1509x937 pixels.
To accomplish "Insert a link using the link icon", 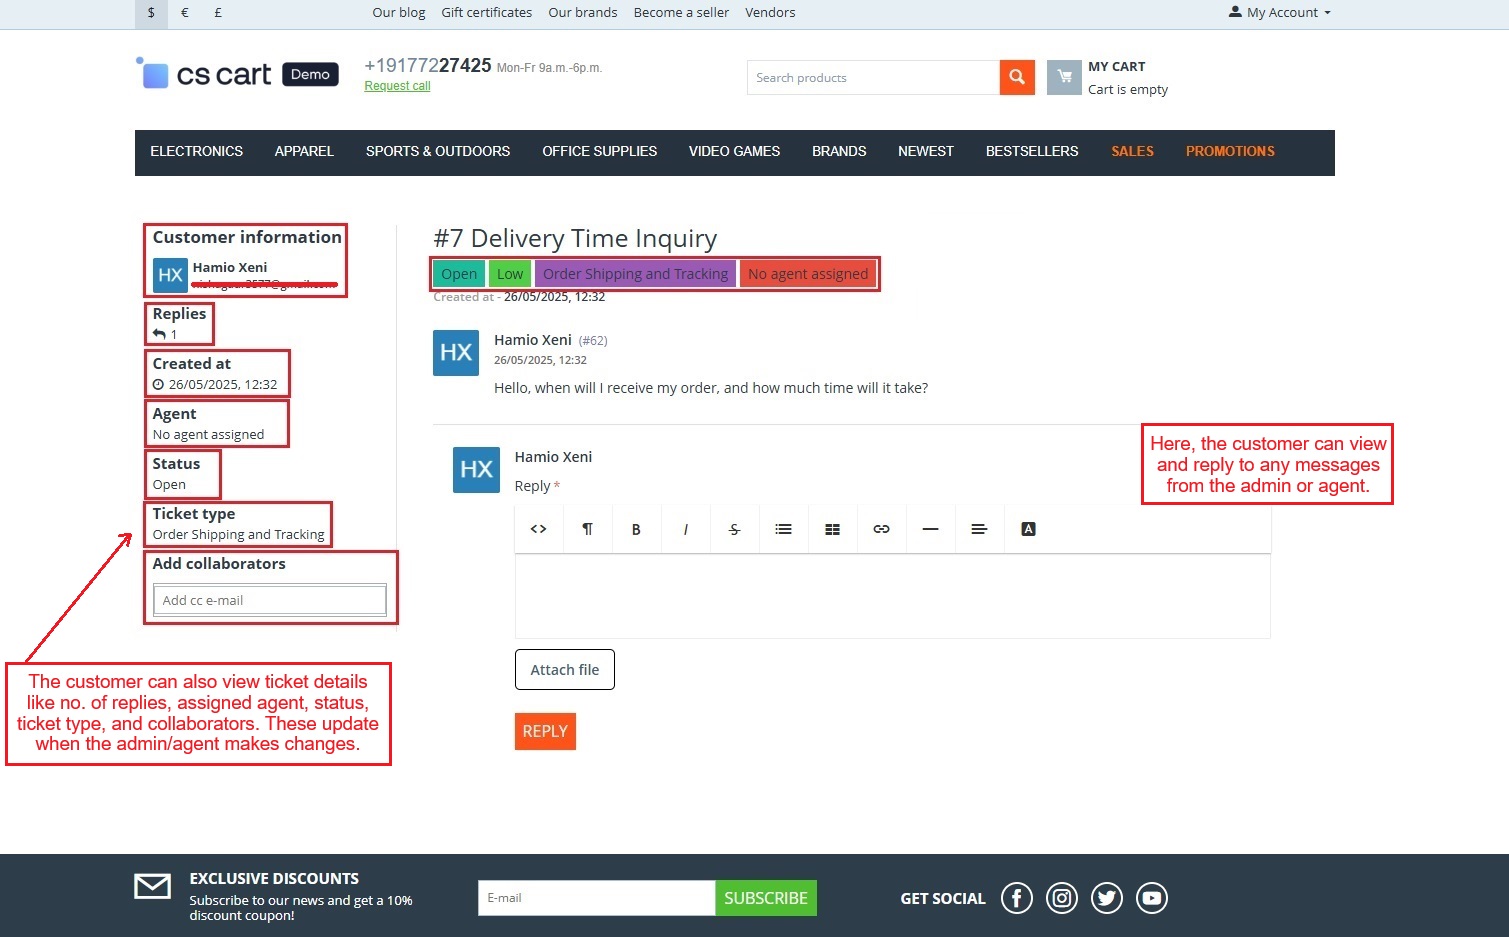I will click(x=881, y=529).
